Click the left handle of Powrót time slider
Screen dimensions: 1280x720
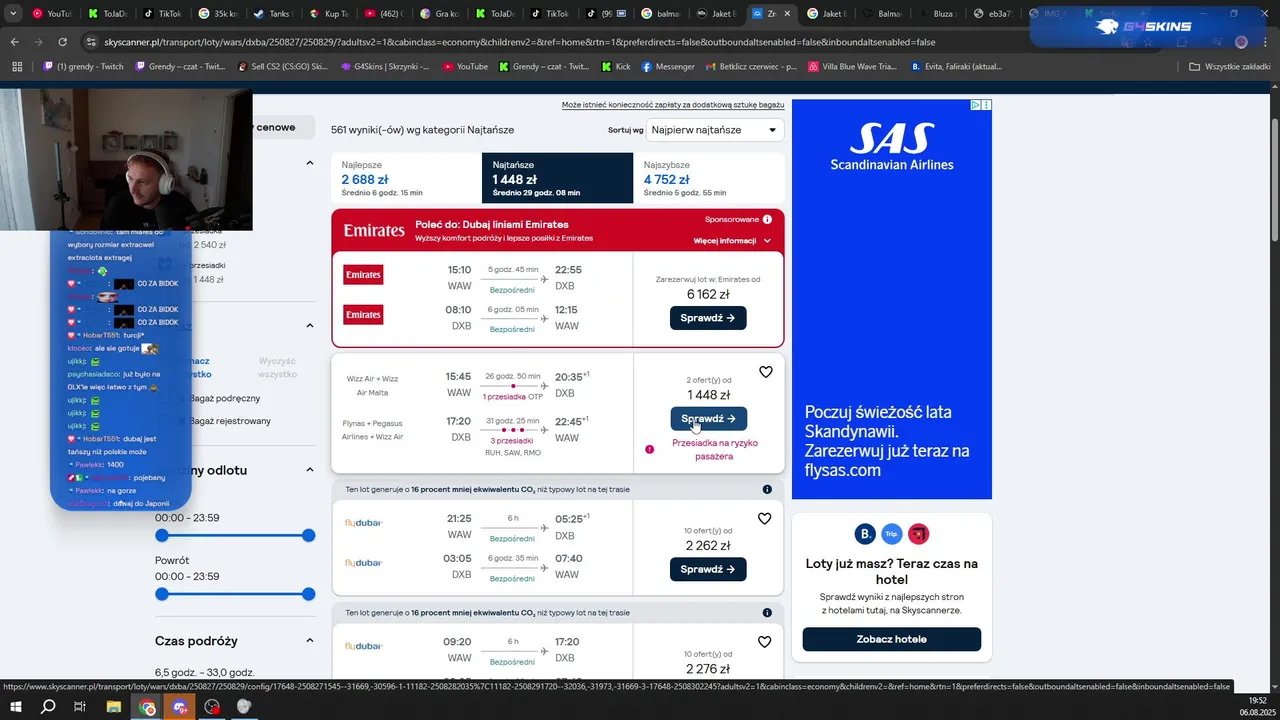162,594
